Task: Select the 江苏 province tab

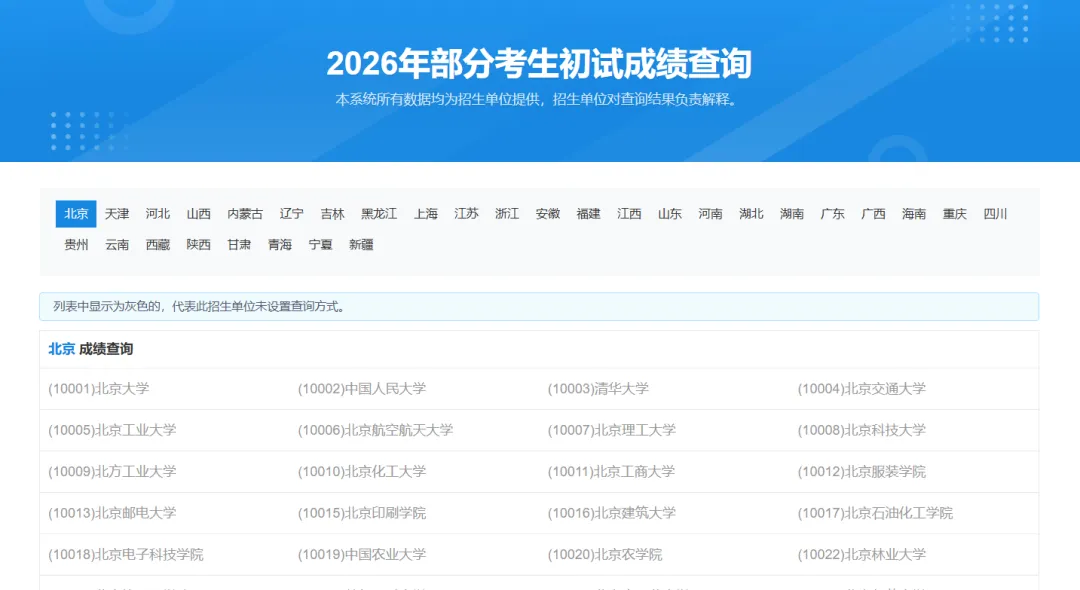Action: click(x=466, y=214)
